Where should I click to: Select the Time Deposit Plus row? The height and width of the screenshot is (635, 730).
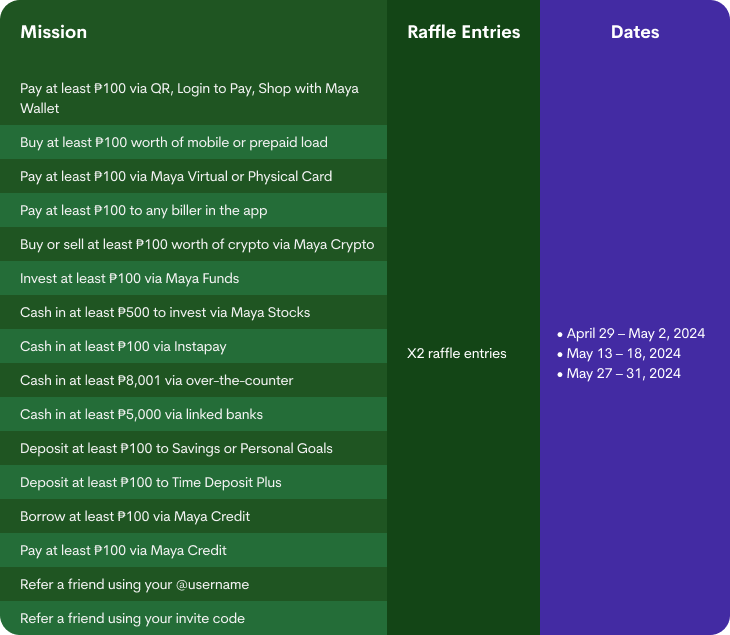click(151, 482)
